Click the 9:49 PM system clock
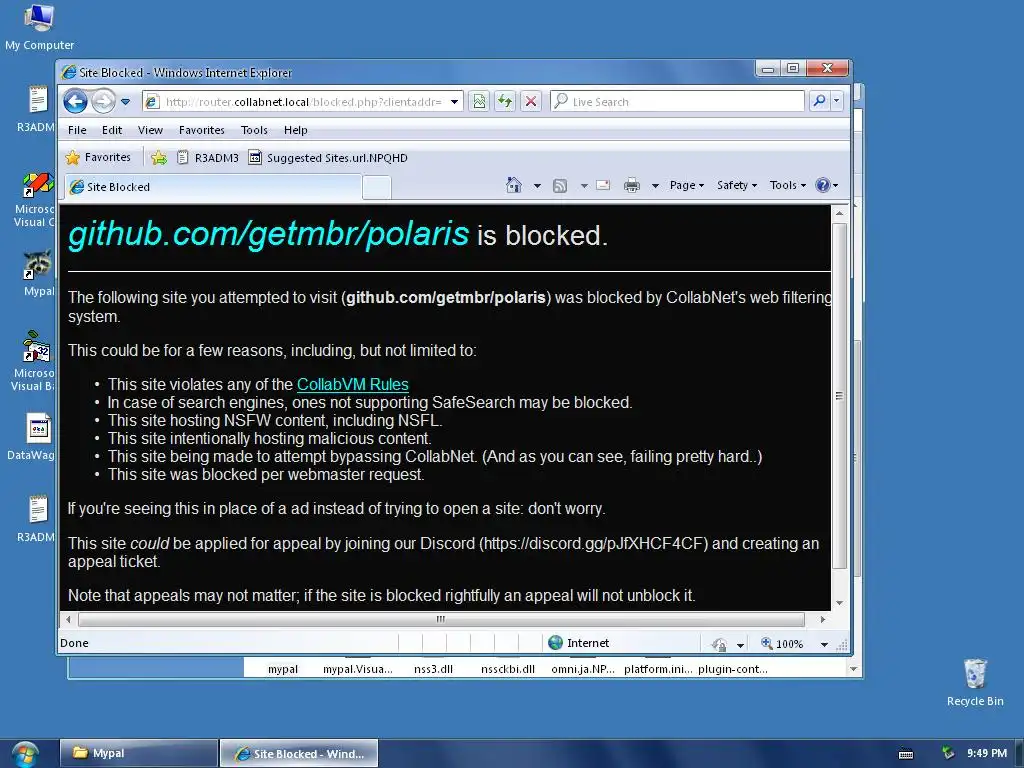The width and height of the screenshot is (1024, 768). click(987, 753)
